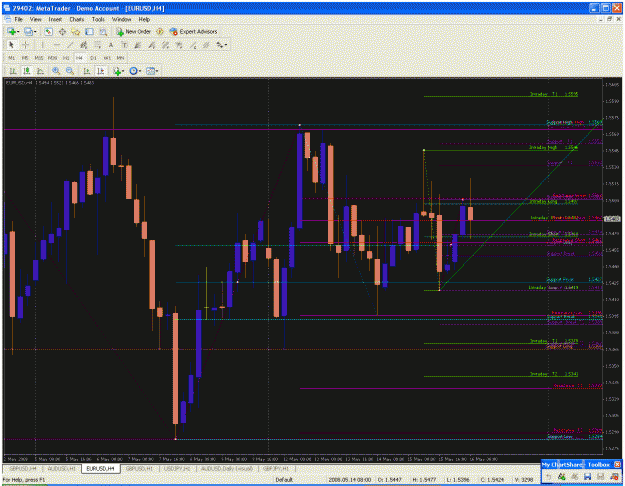Screen dimensions: 625x486
Task: Select the H1 timeframe
Action: point(66,58)
